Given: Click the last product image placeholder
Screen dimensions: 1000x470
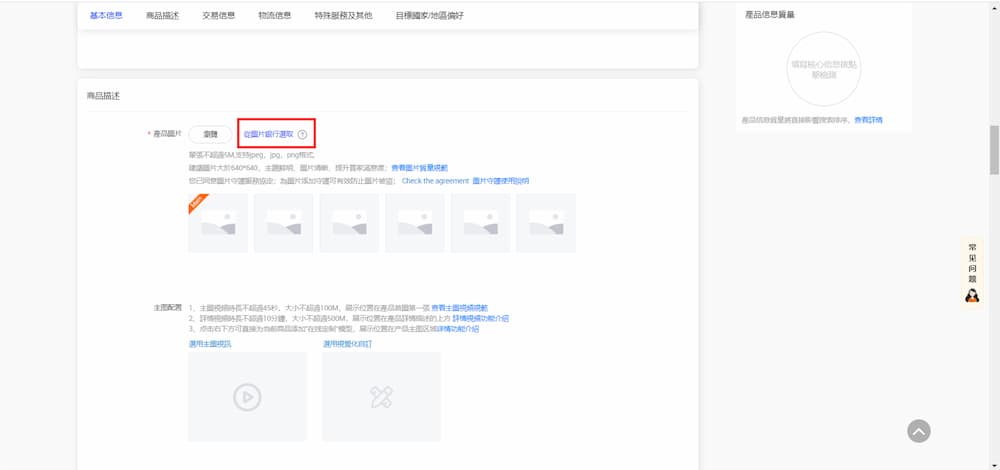Looking at the screenshot, I should point(545,223).
